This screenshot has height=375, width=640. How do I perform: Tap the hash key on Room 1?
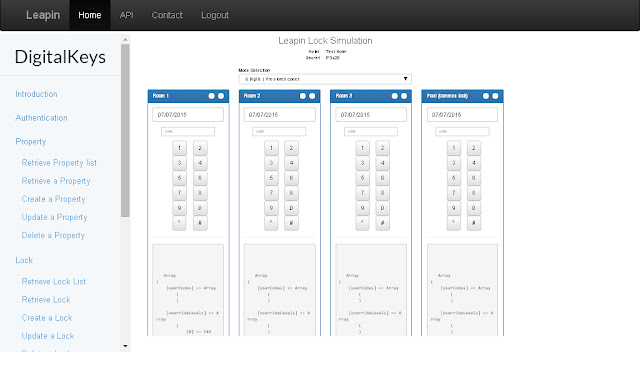coord(200,223)
